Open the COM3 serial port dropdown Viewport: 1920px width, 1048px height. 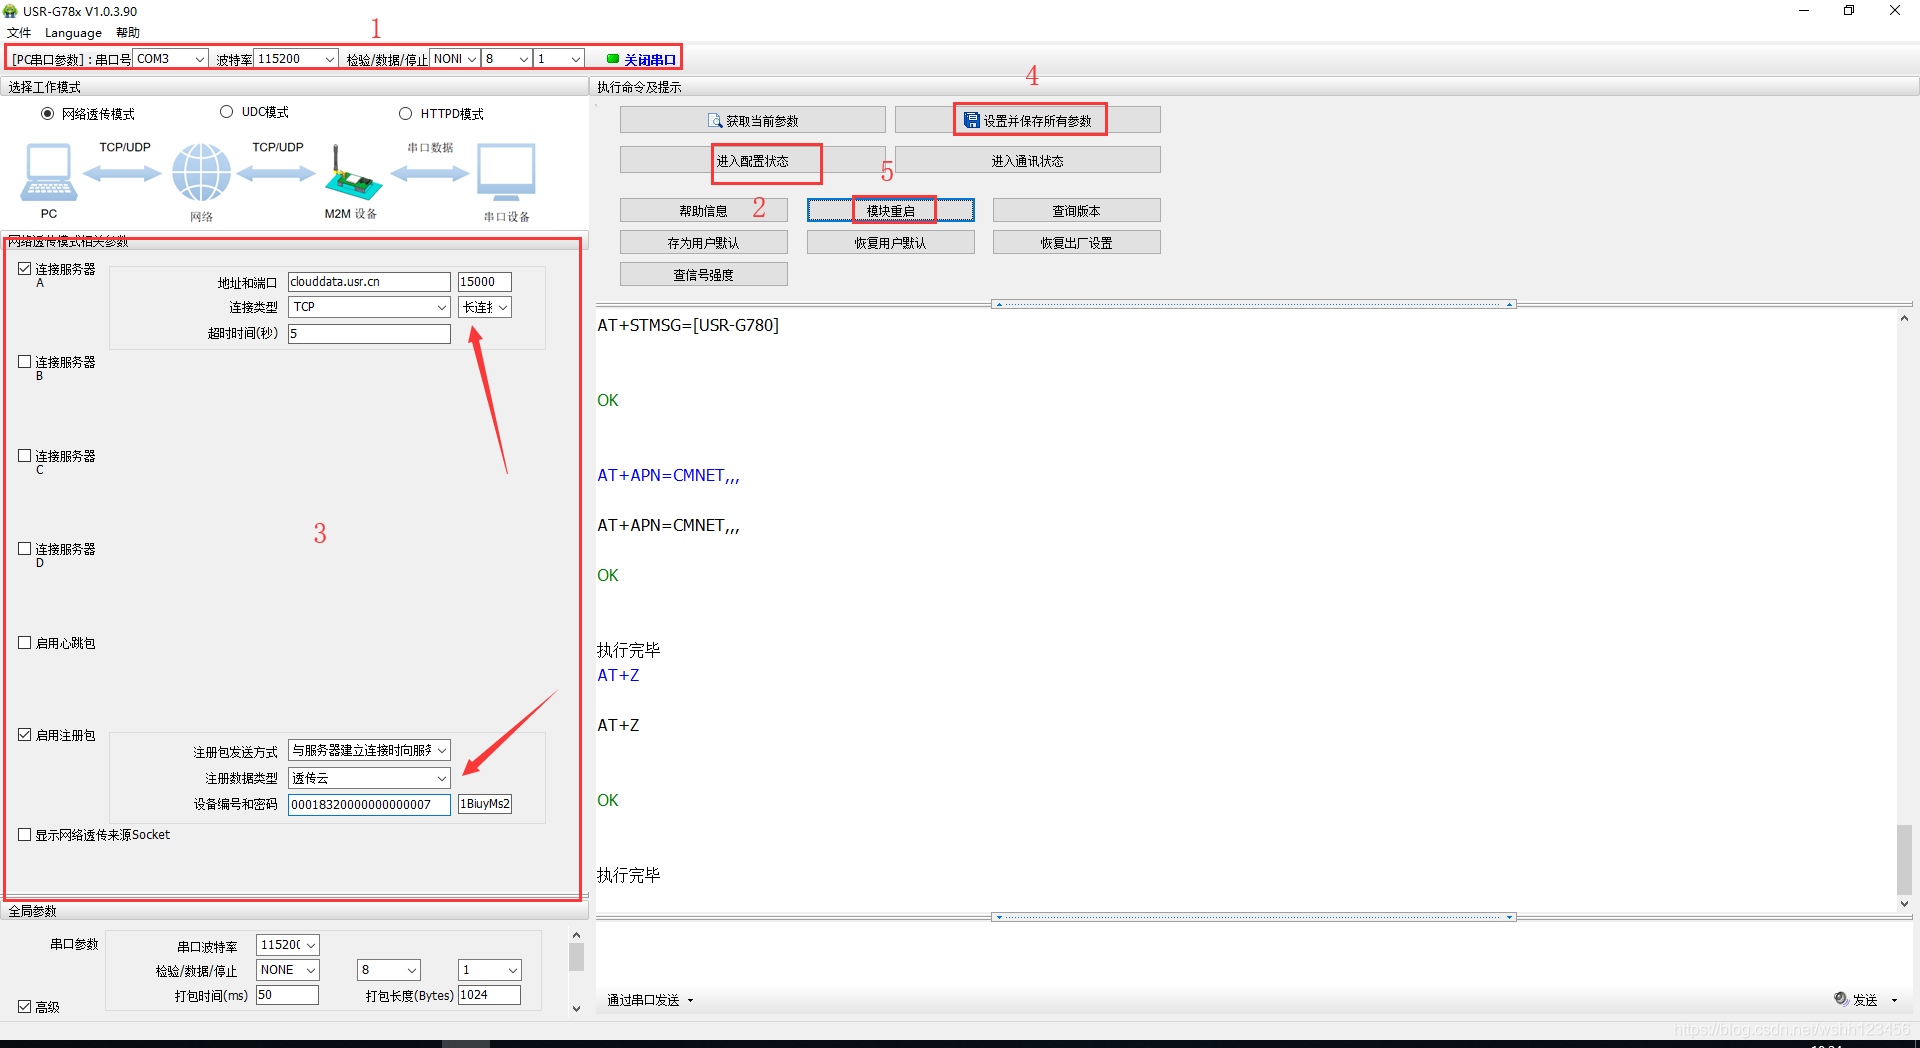coord(171,59)
